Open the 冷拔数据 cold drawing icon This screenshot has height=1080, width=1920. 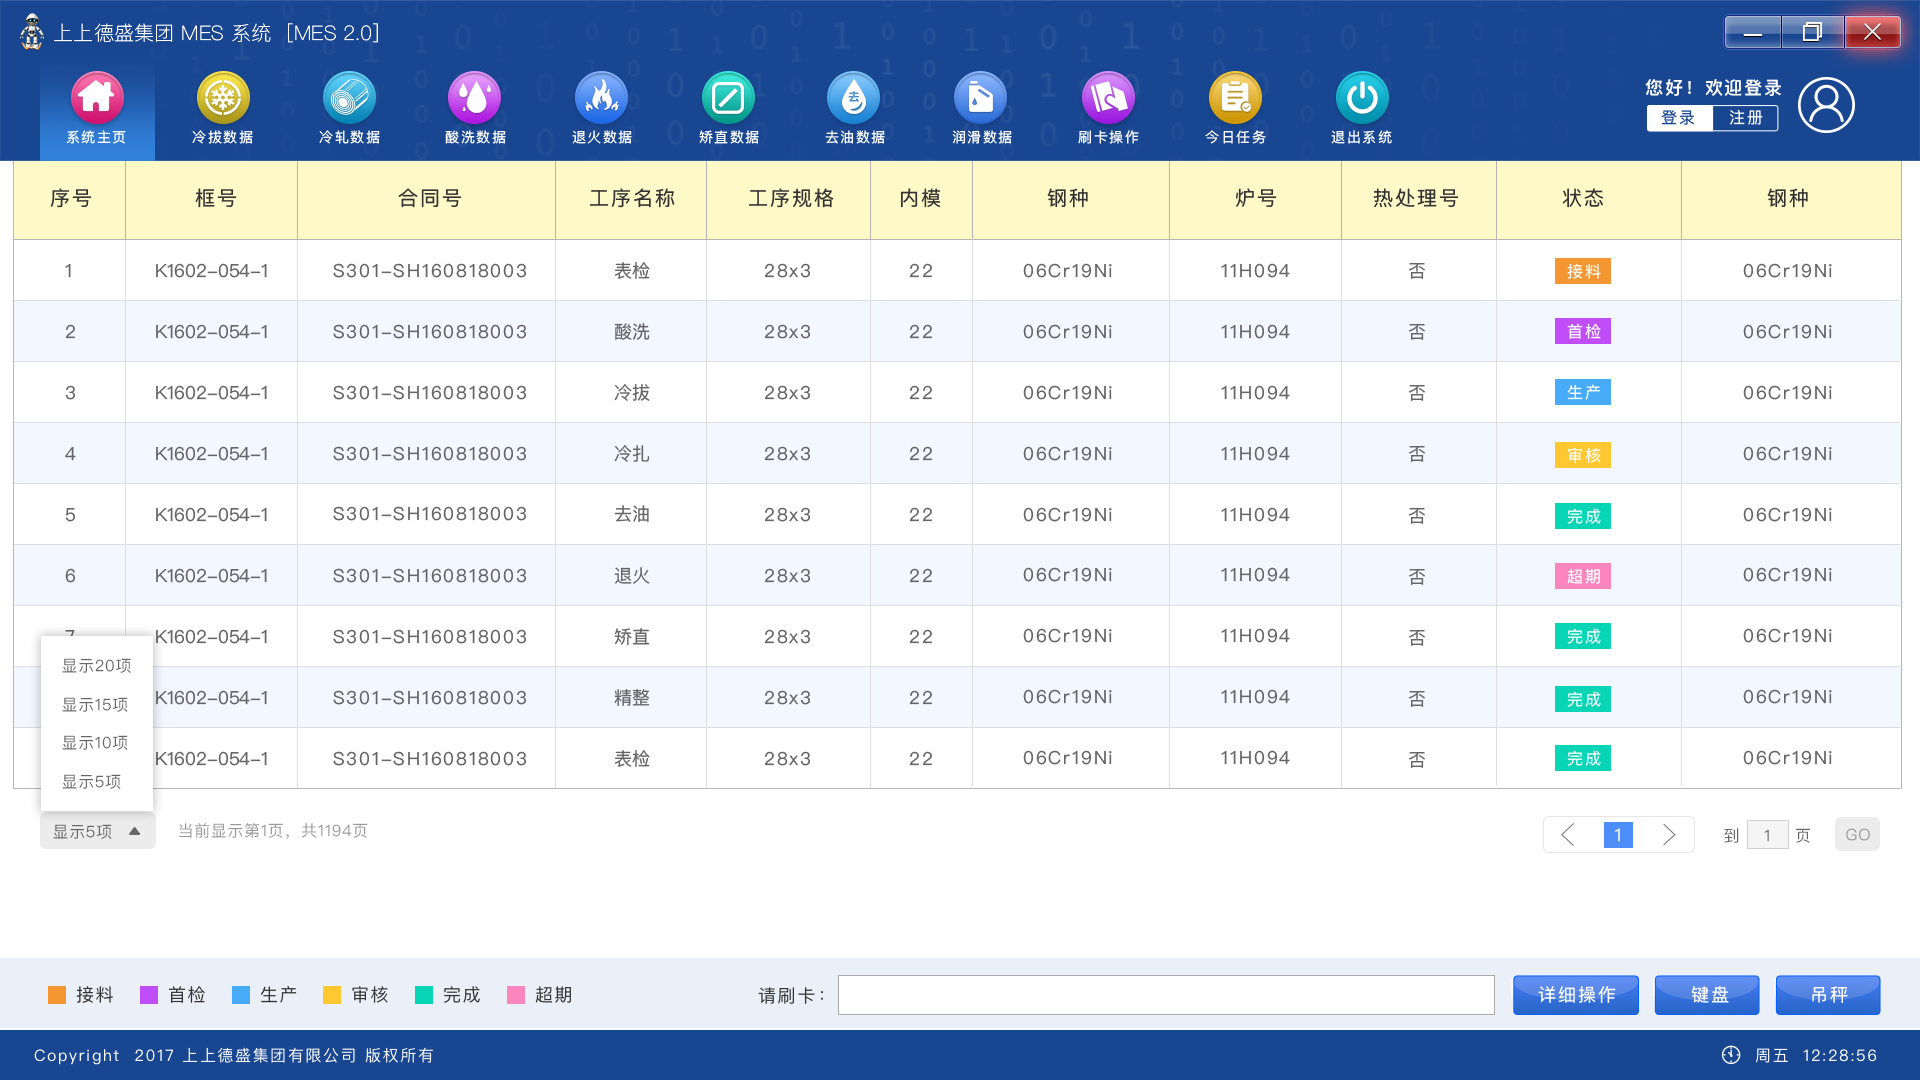tap(222, 98)
